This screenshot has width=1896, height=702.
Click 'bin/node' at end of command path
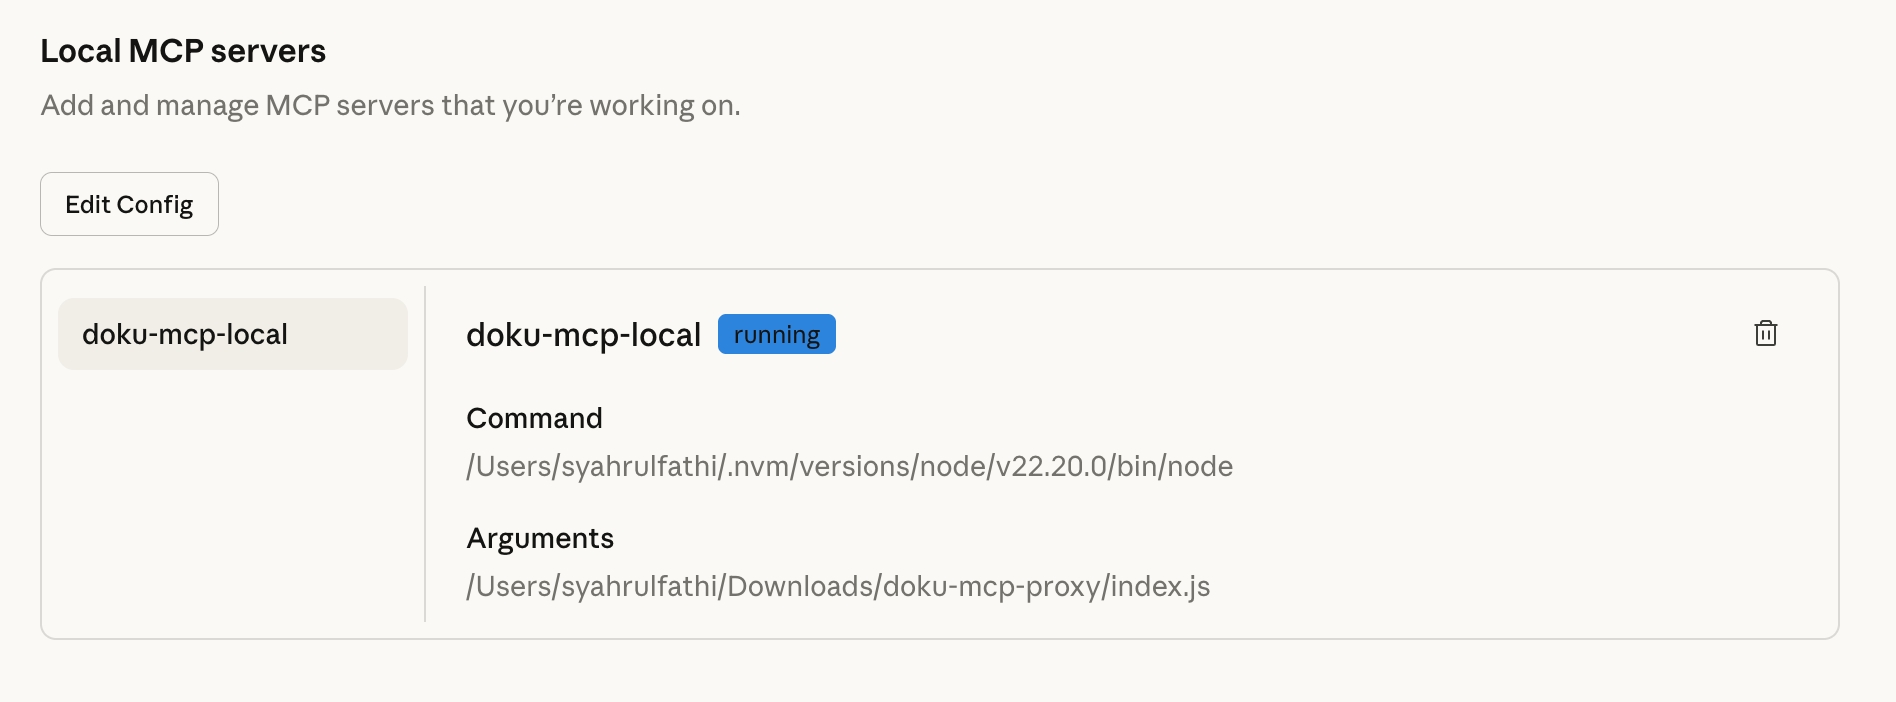click(x=1175, y=466)
